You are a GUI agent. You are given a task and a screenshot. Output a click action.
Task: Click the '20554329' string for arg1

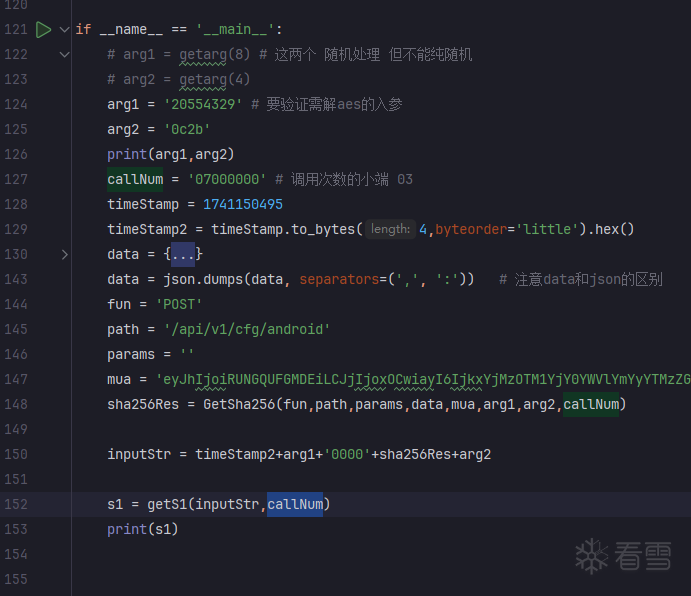pos(203,104)
